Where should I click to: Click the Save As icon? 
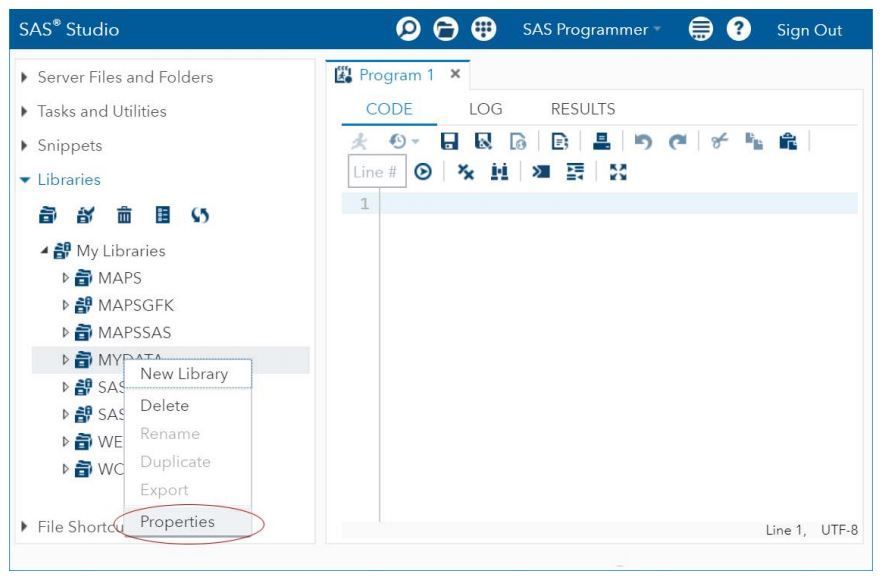click(484, 141)
